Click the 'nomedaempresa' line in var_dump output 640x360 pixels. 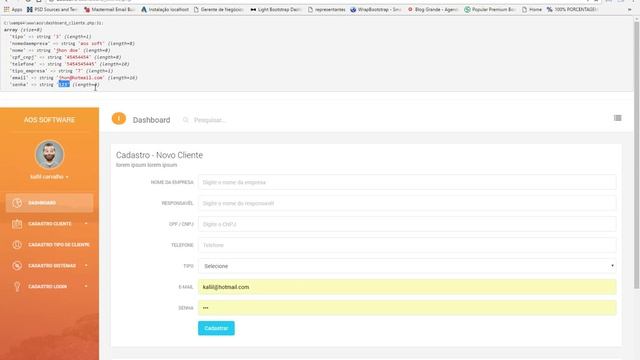(x=72, y=43)
